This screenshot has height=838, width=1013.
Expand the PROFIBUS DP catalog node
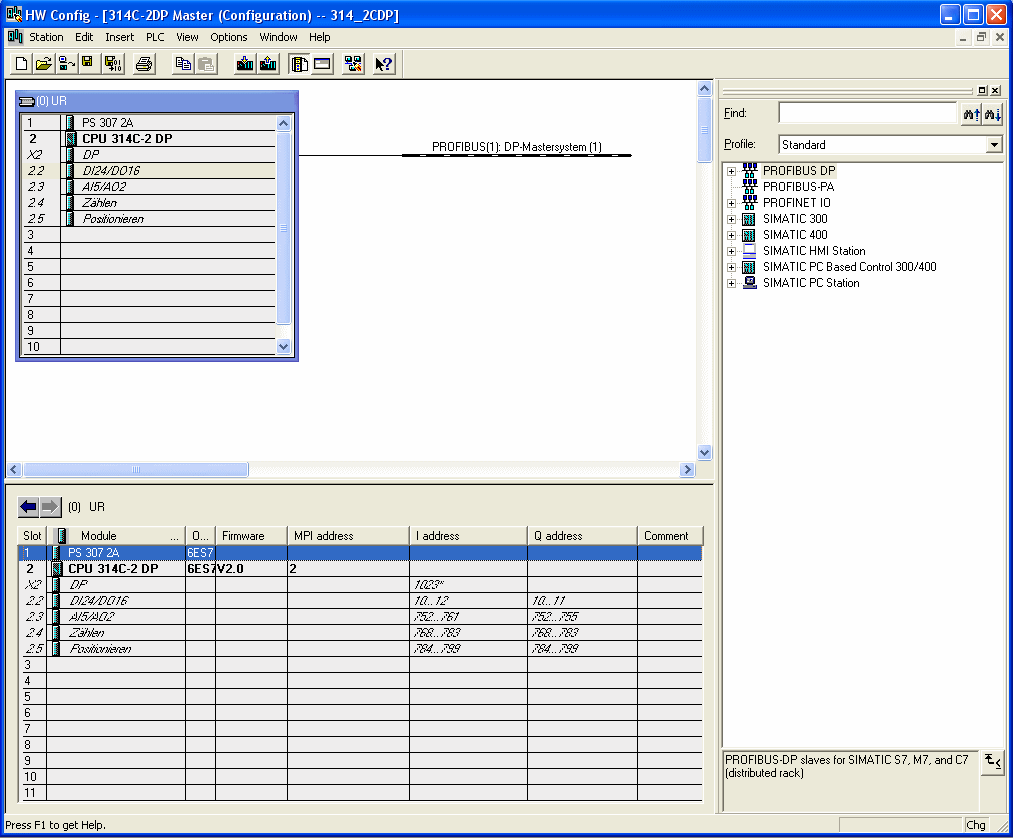[x=731, y=171]
